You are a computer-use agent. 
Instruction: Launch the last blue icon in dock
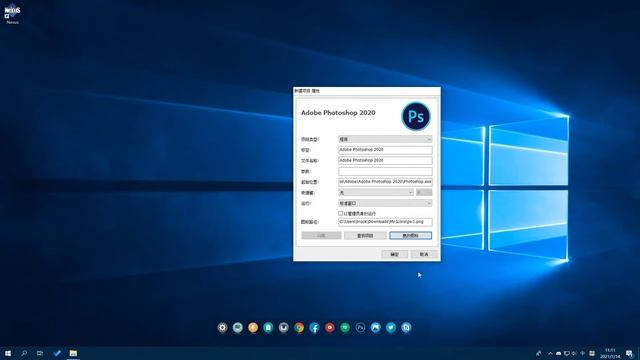(406, 327)
